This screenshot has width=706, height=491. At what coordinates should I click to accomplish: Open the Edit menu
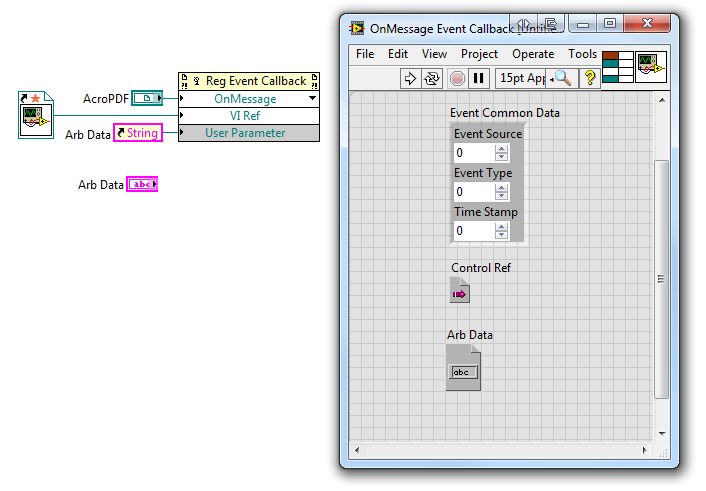398,54
